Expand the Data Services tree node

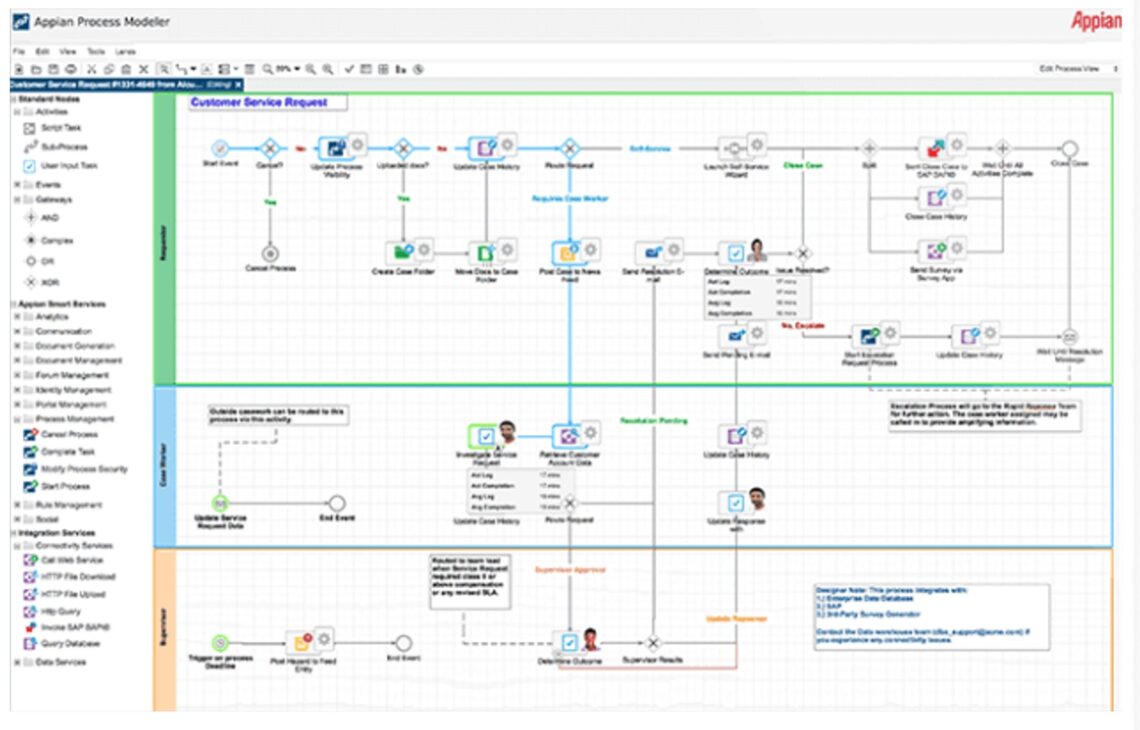pos(17,662)
